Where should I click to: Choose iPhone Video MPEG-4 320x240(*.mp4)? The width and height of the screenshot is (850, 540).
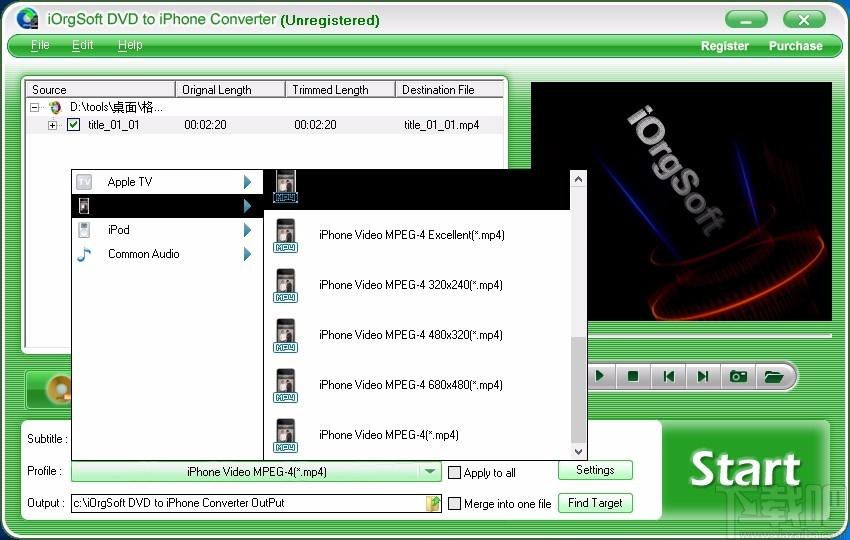click(417, 285)
